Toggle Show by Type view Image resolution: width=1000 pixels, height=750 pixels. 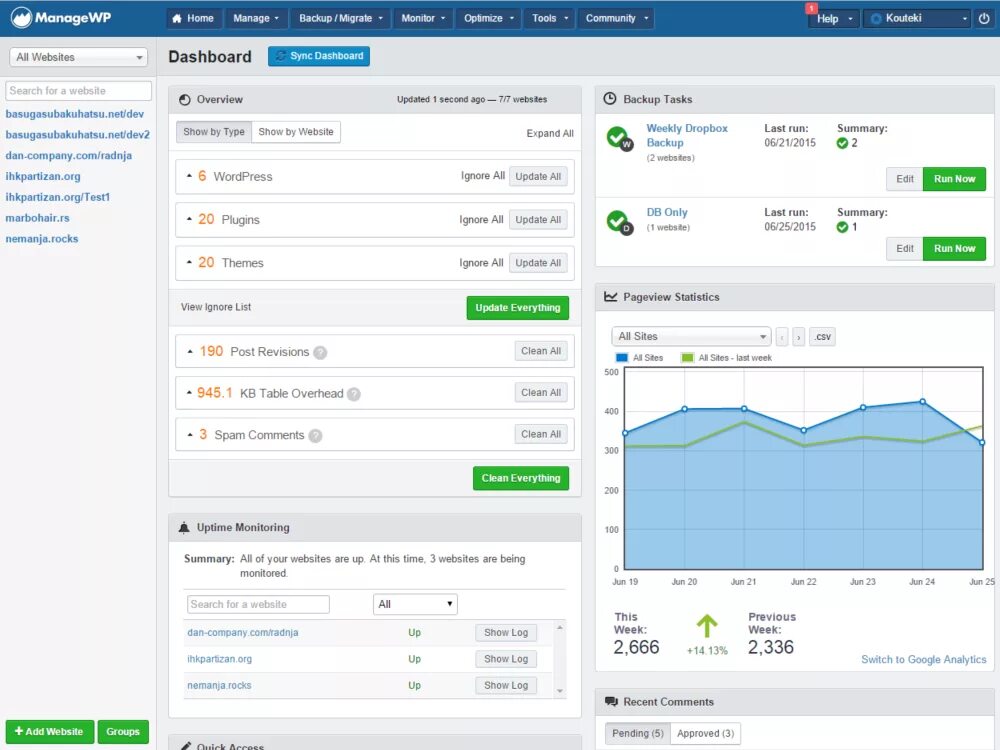coord(214,132)
